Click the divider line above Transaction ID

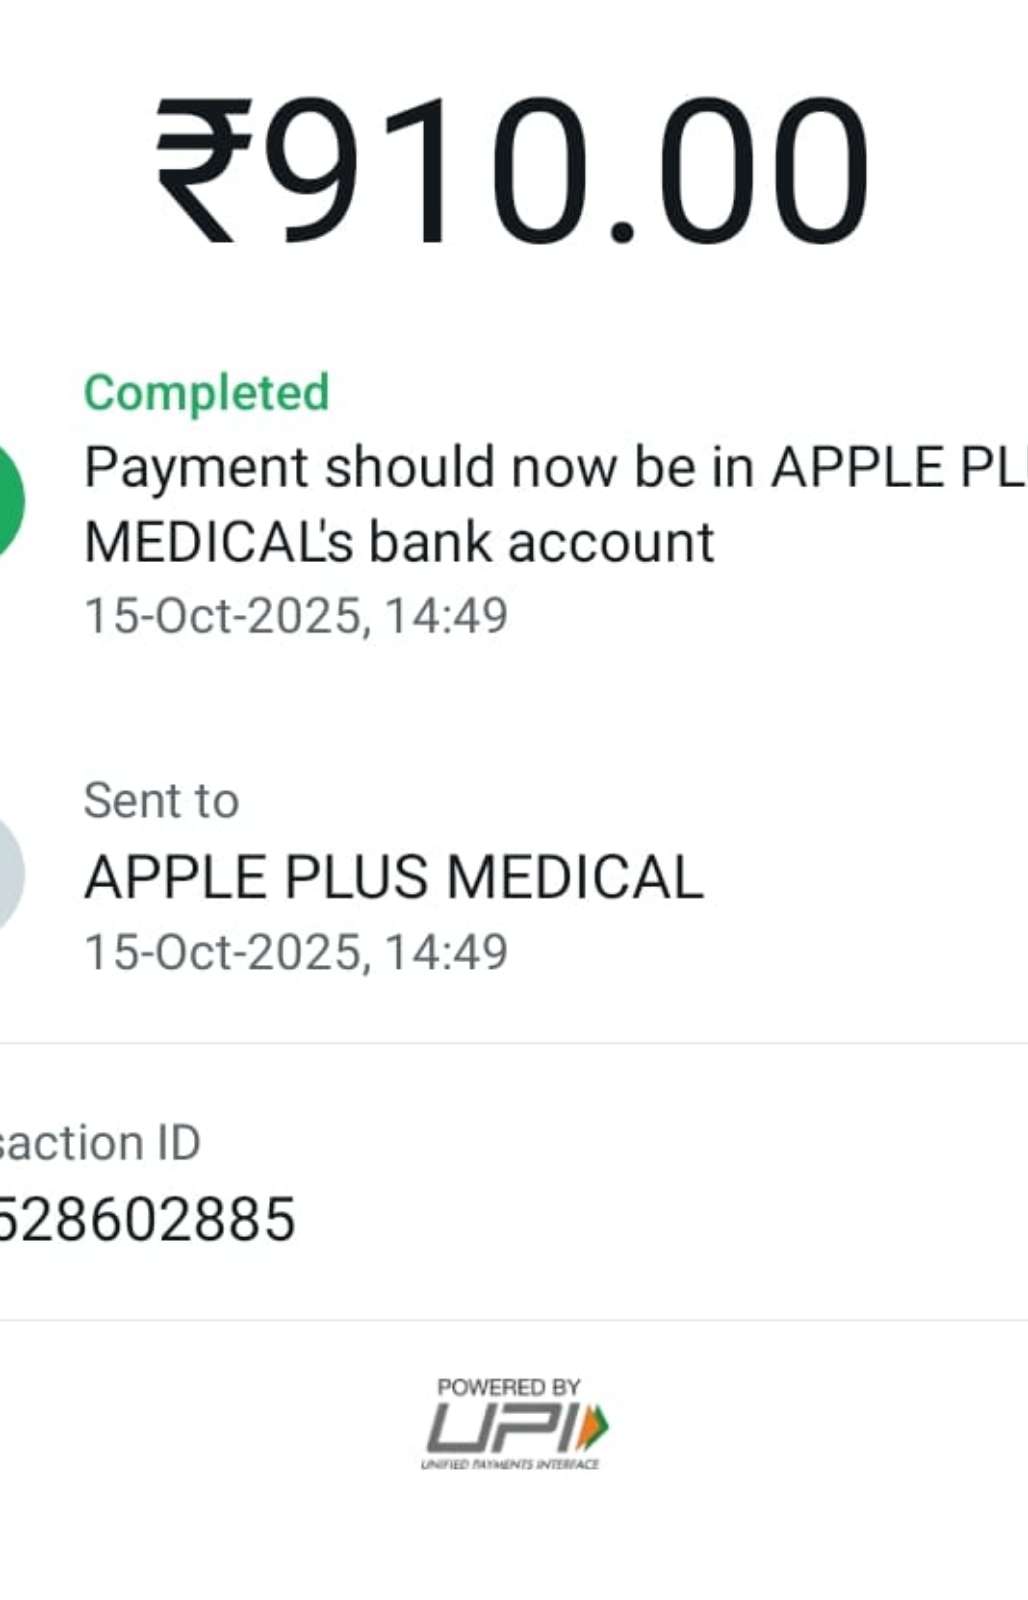click(514, 1043)
